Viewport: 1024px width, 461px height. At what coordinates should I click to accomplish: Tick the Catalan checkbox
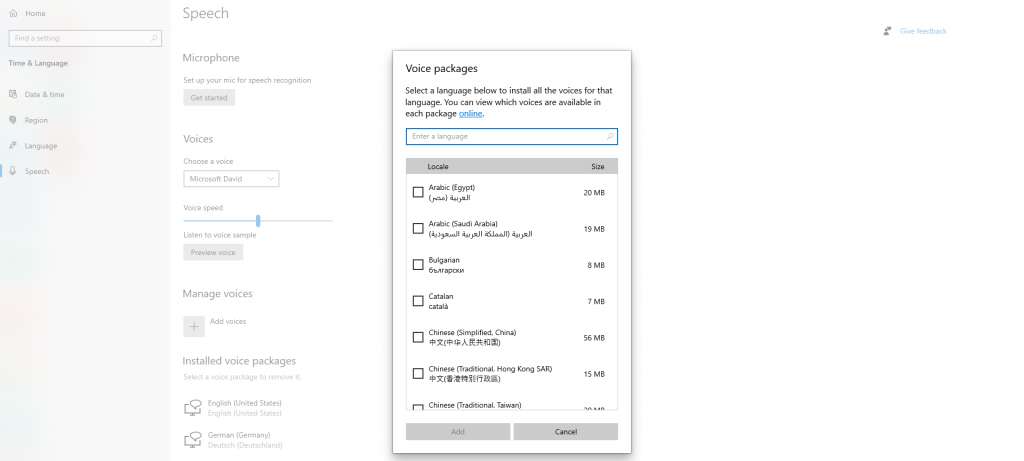point(418,301)
